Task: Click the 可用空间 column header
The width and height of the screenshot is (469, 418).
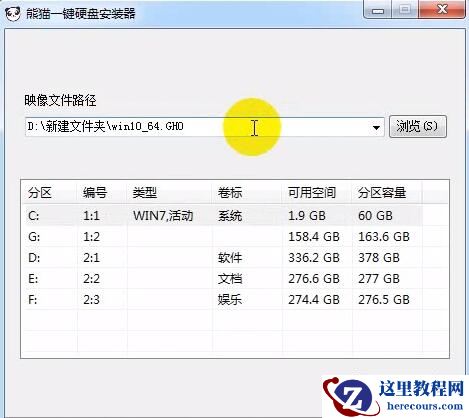Action: [317, 193]
